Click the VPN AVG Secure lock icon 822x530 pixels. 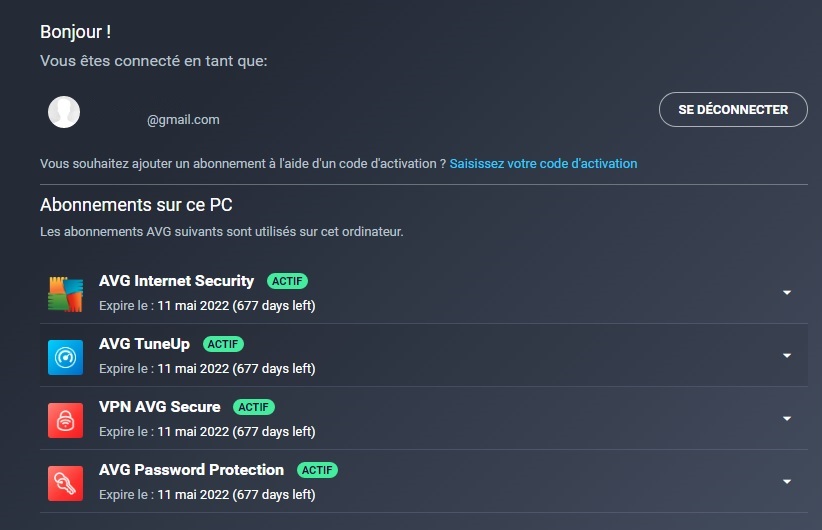tap(66, 420)
